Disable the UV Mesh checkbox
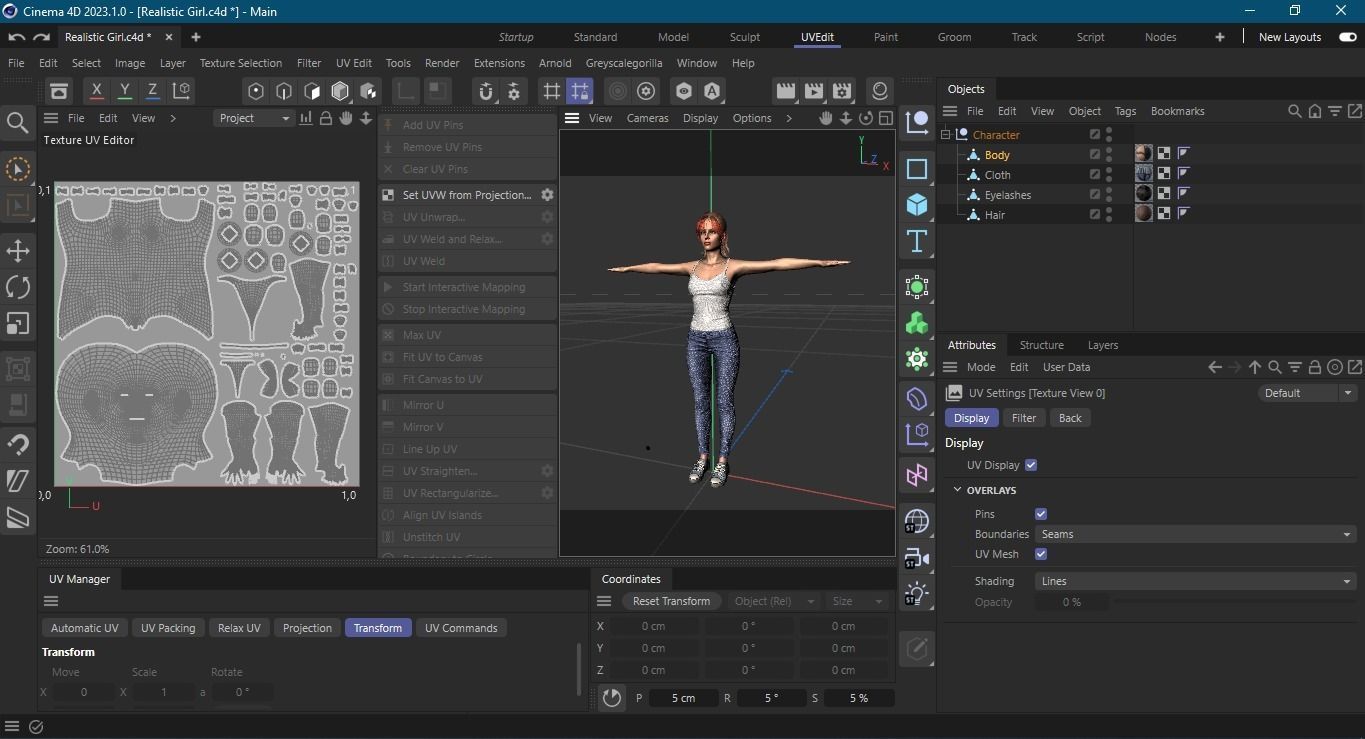1365x739 pixels. click(x=1041, y=554)
